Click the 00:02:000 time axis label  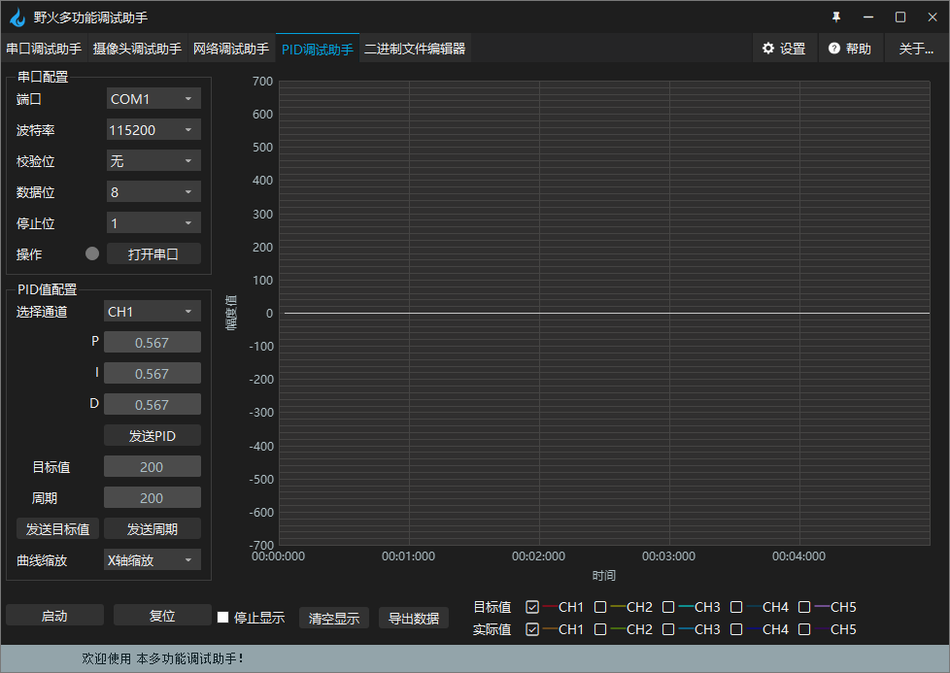coord(539,556)
